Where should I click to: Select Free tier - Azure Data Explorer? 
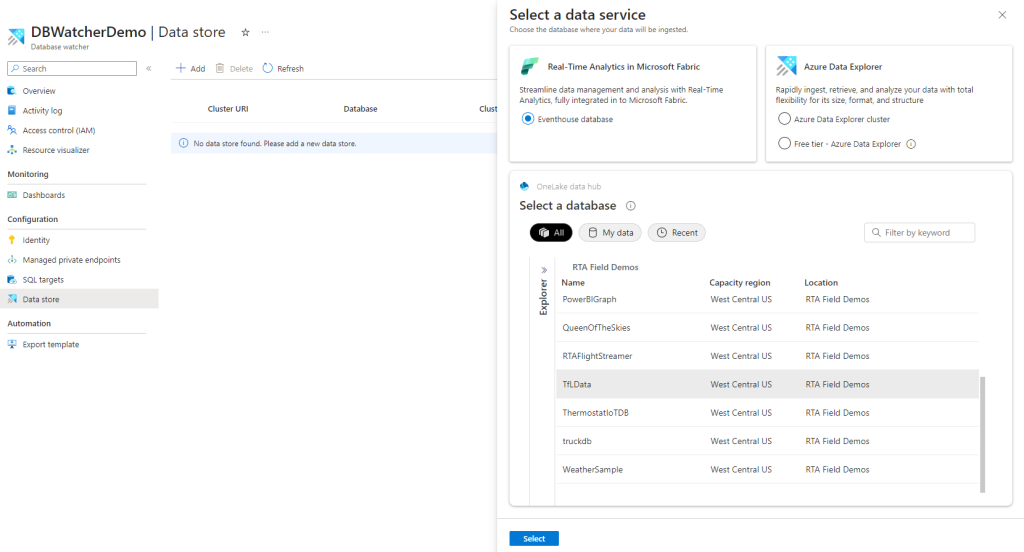tap(784, 144)
